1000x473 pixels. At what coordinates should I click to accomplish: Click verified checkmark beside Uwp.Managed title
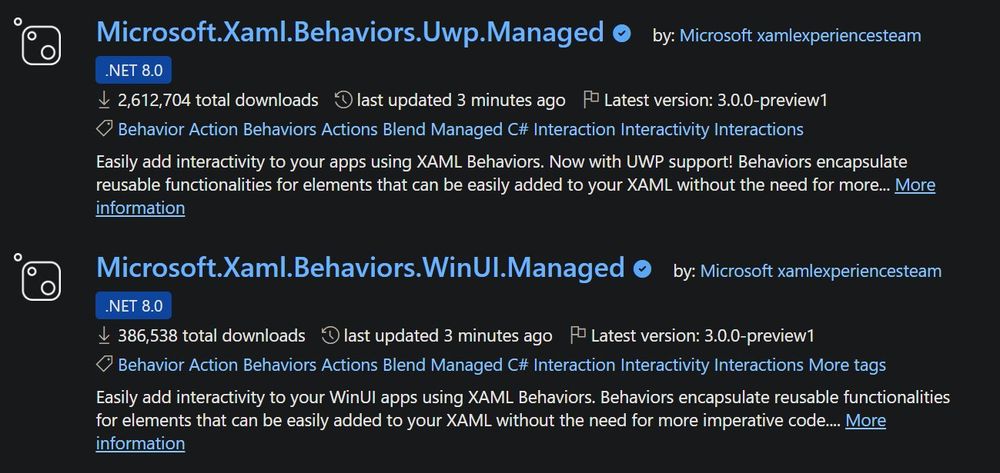(622, 33)
